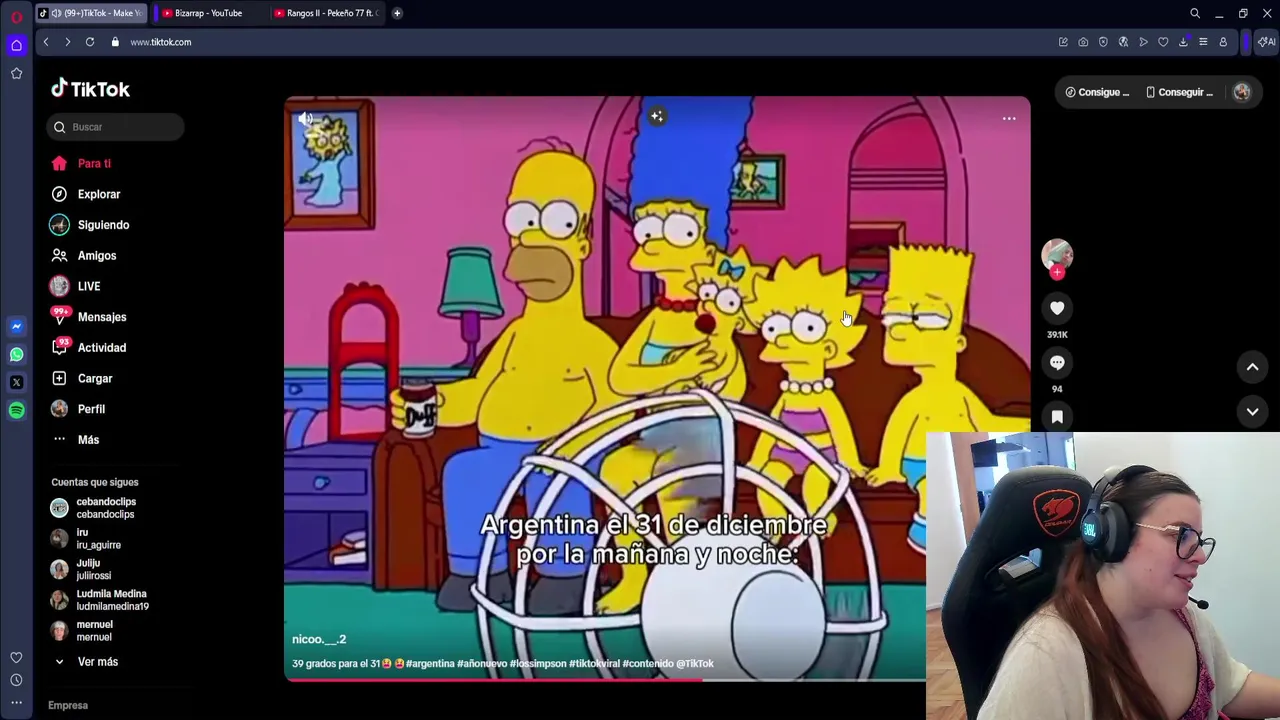Open the browser tab search magnifier

tap(1195, 13)
